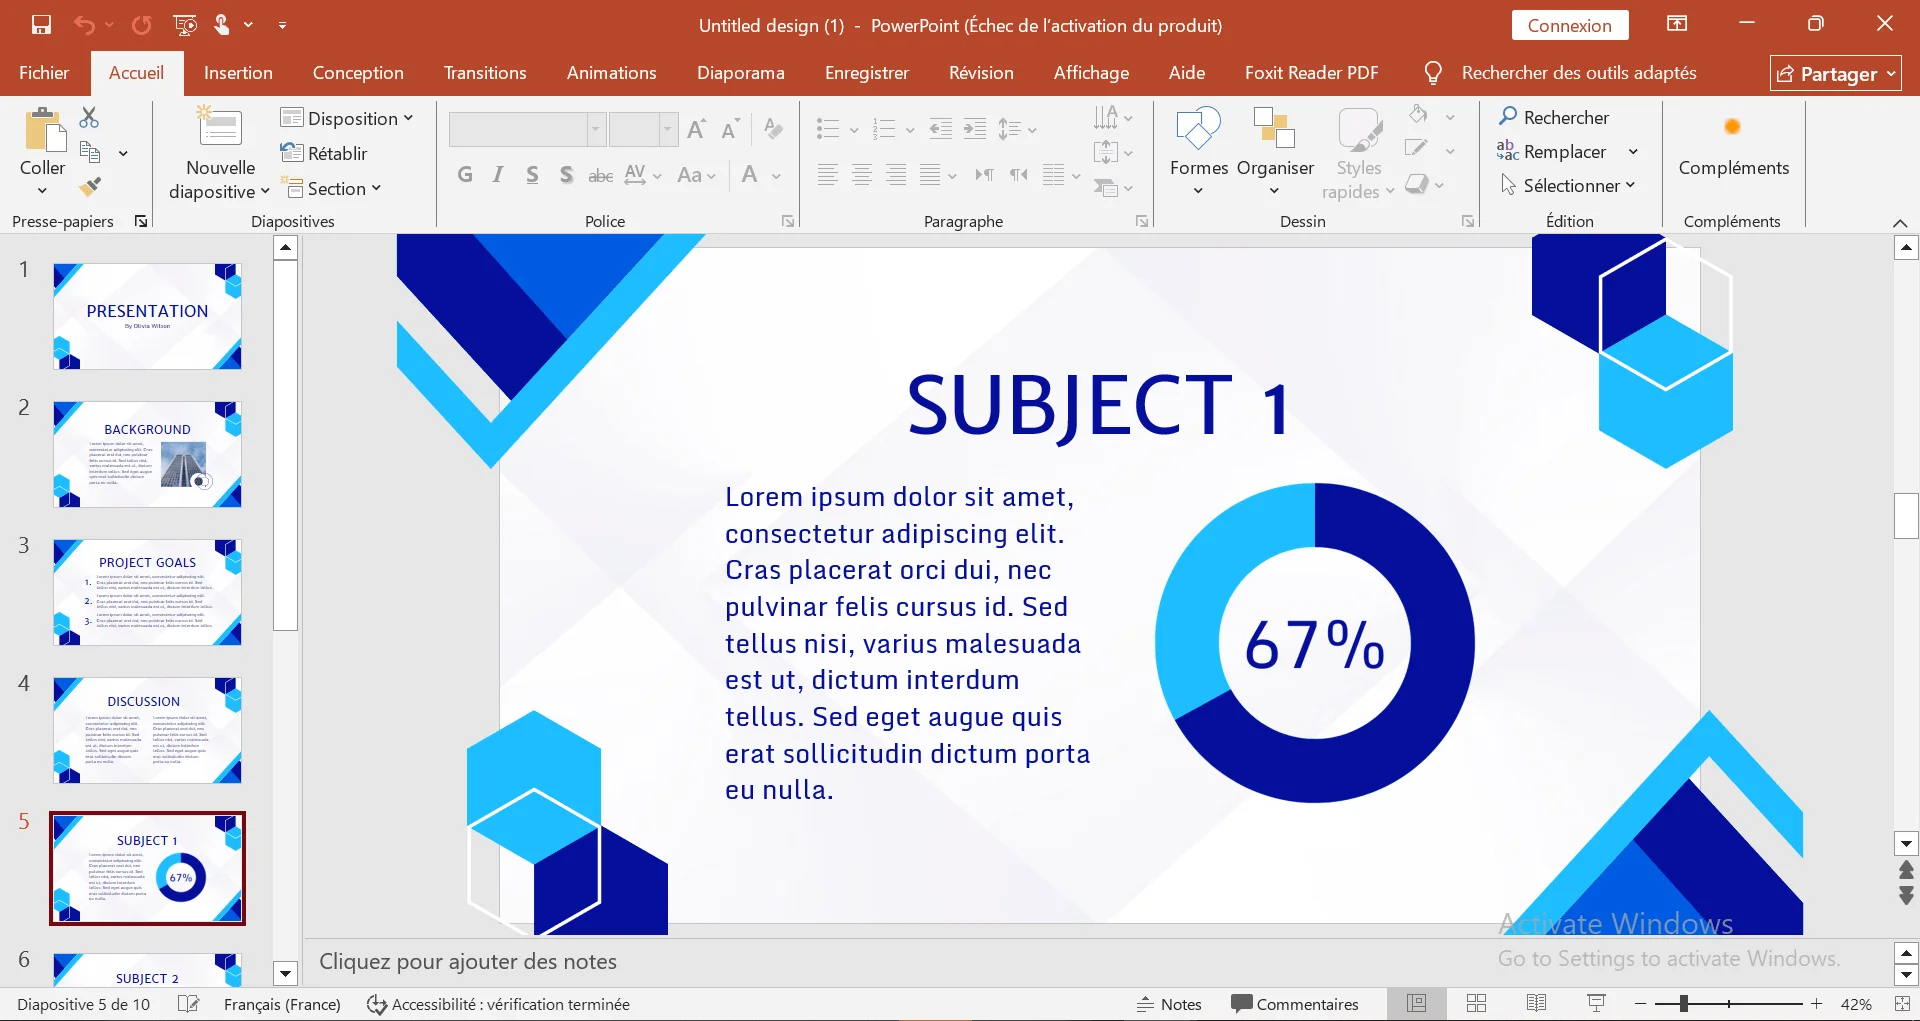This screenshot has width=1920, height=1021.
Task: Switch to slide sorter view icon
Action: [1476, 1003]
